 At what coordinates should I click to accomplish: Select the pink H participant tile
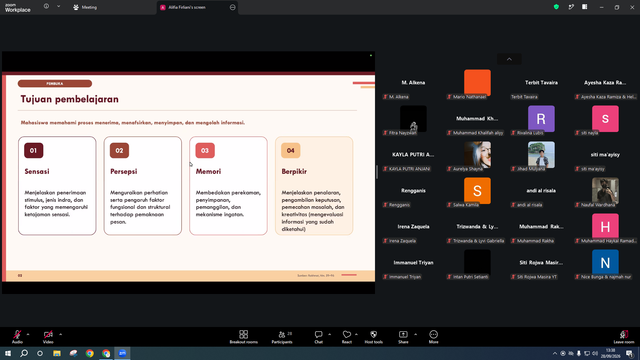605,227
